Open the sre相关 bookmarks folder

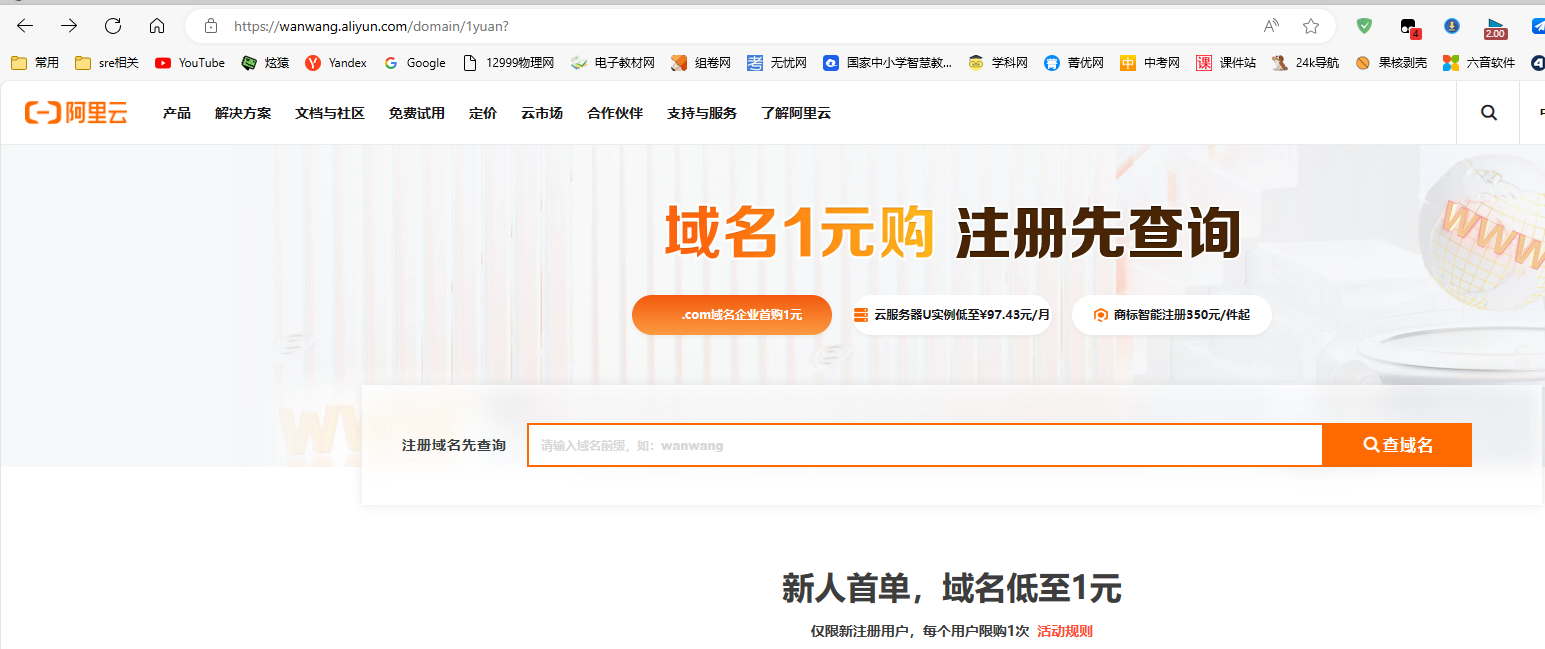click(107, 62)
